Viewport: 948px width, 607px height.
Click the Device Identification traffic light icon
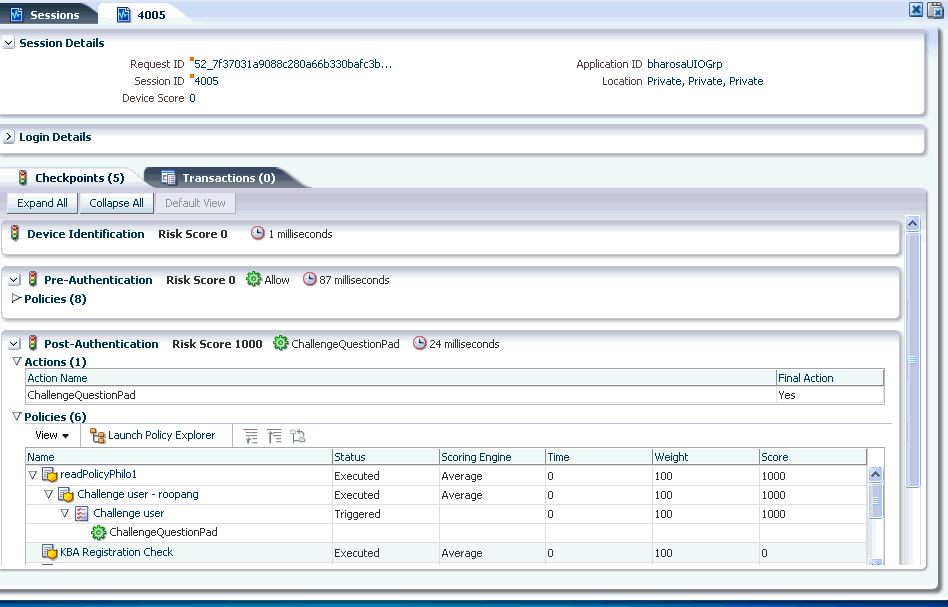15,233
